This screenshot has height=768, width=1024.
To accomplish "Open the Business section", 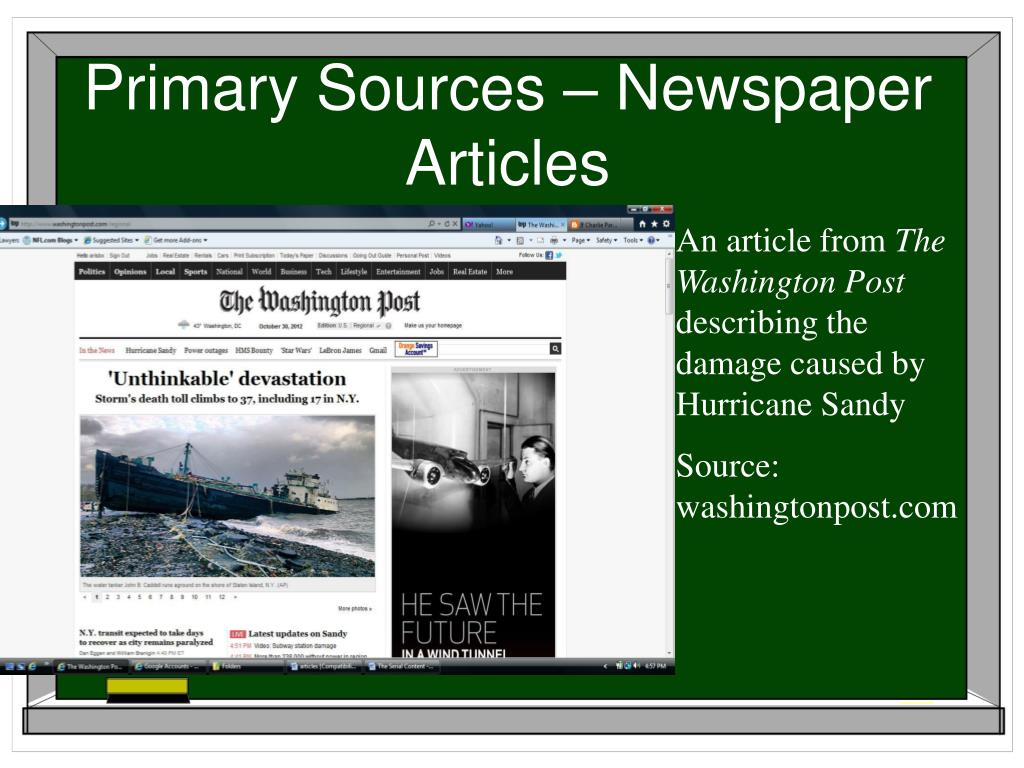I will point(294,272).
